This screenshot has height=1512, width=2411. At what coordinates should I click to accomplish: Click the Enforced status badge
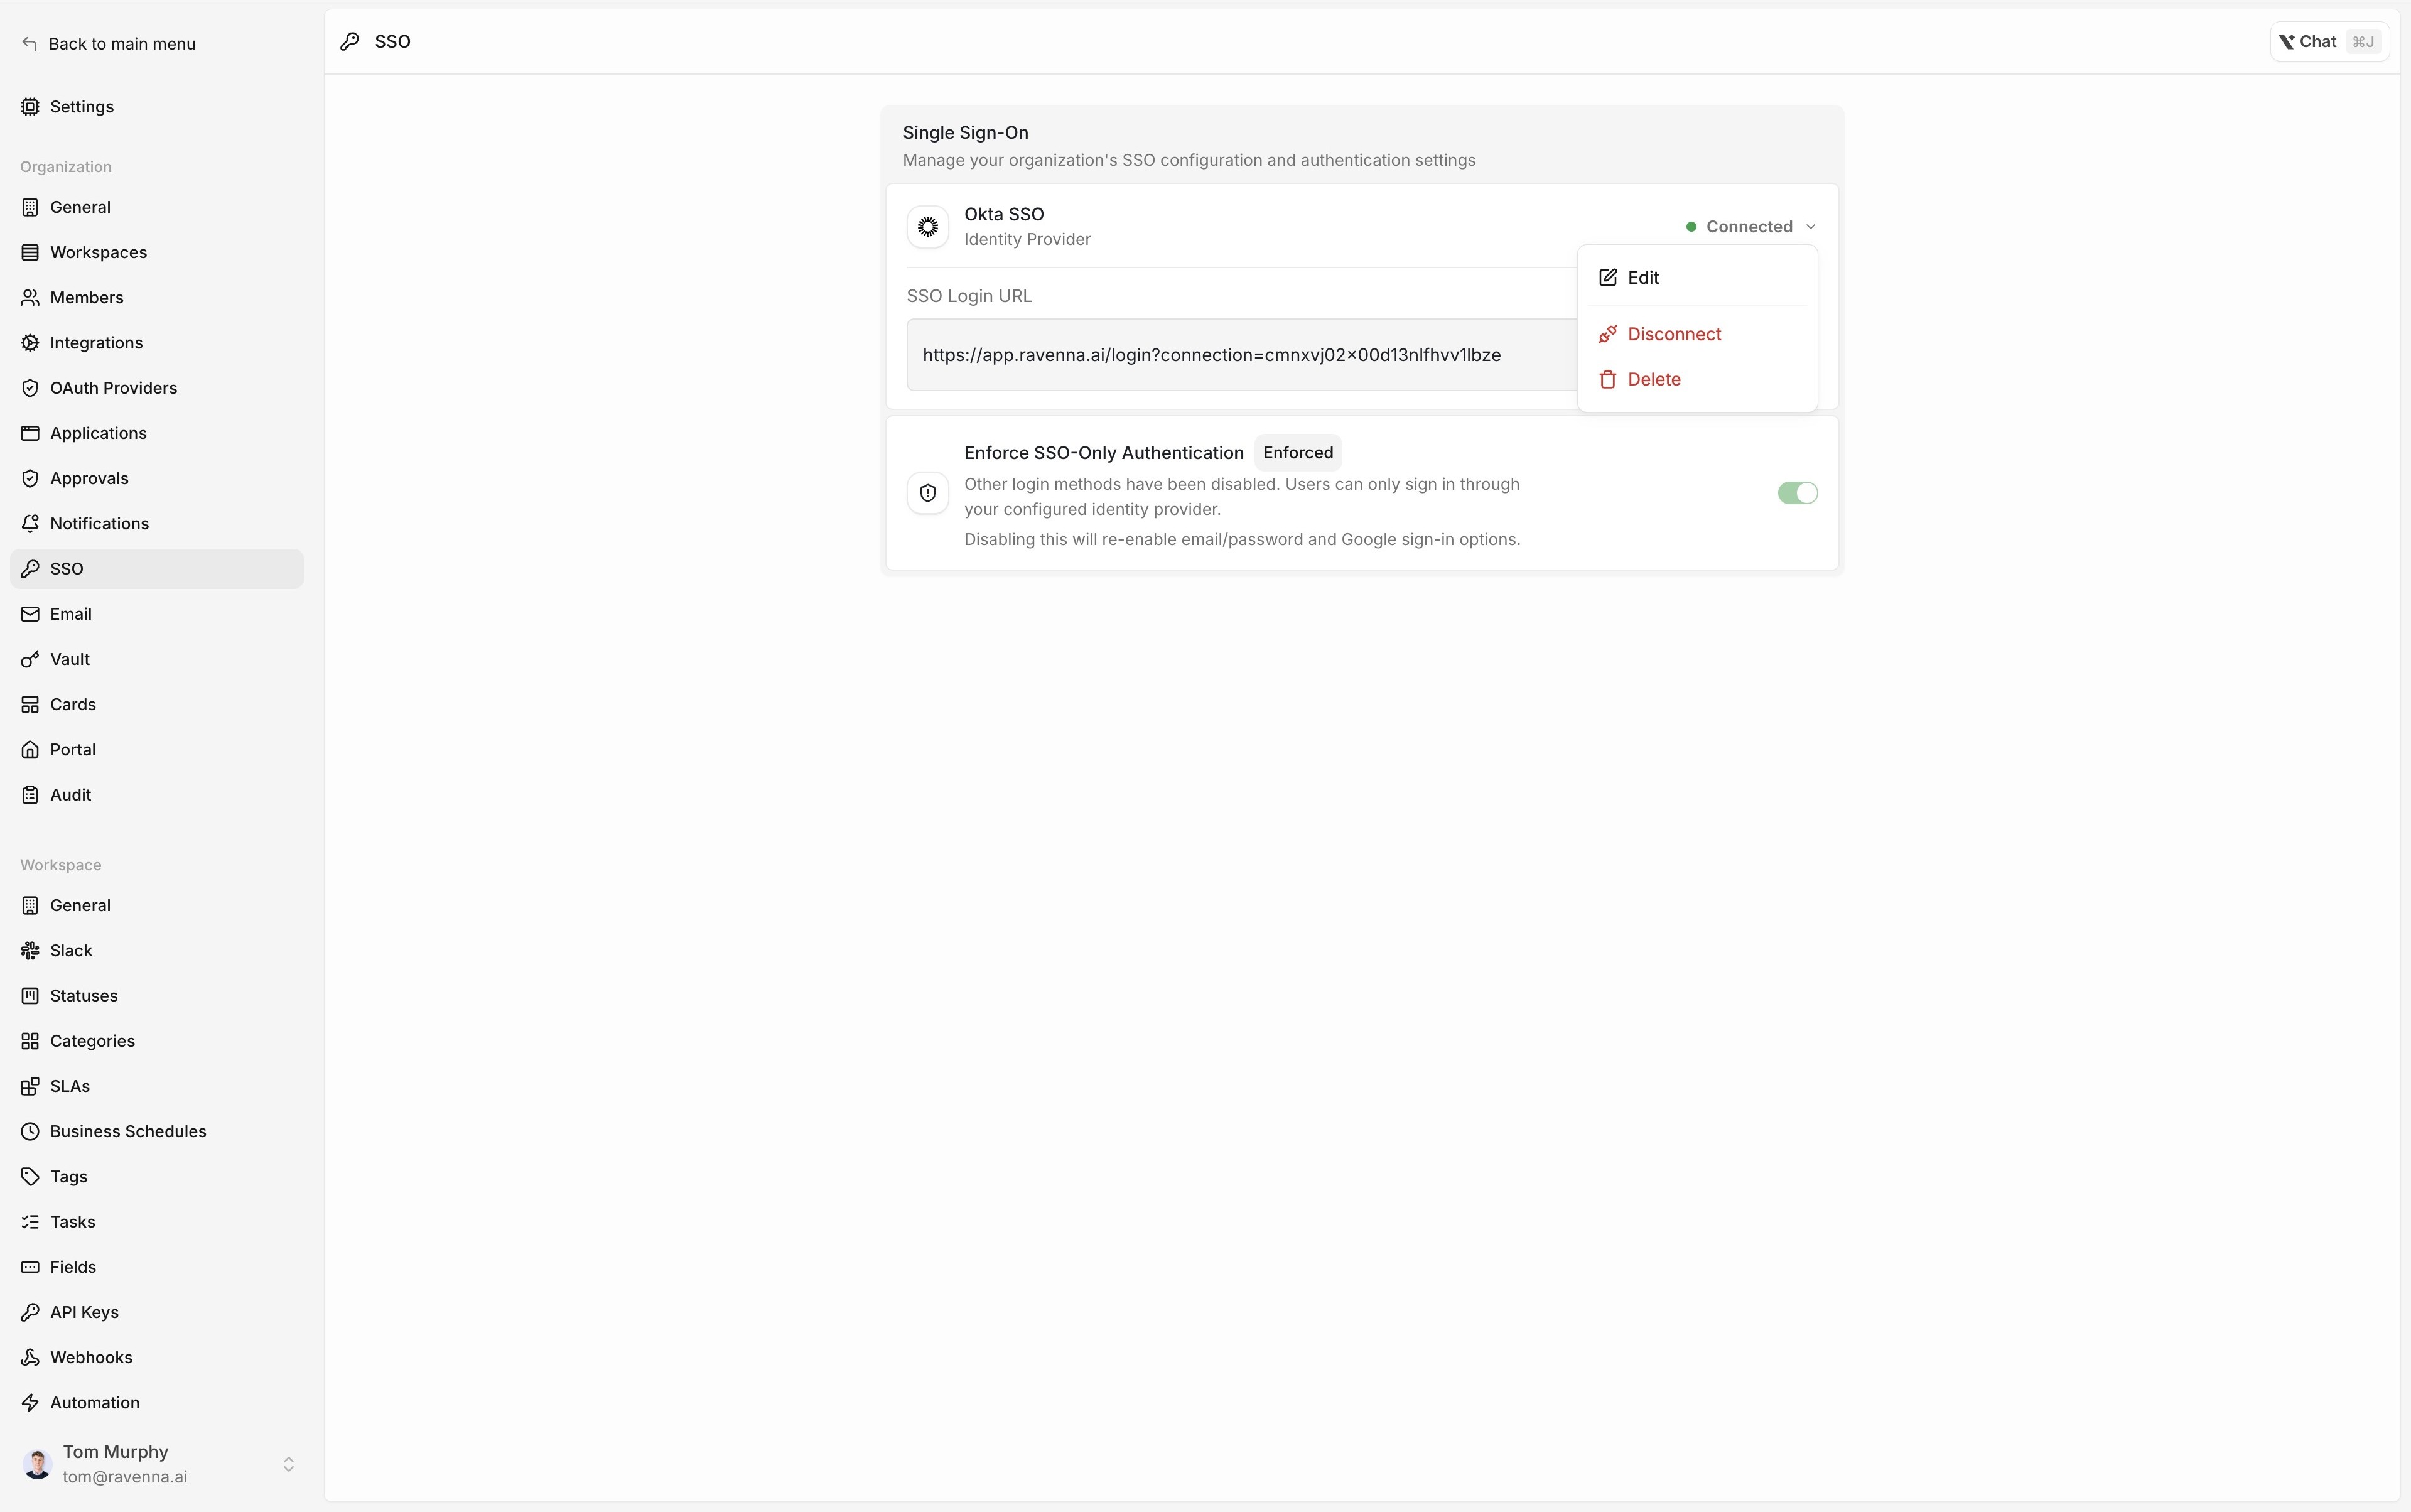(1297, 453)
